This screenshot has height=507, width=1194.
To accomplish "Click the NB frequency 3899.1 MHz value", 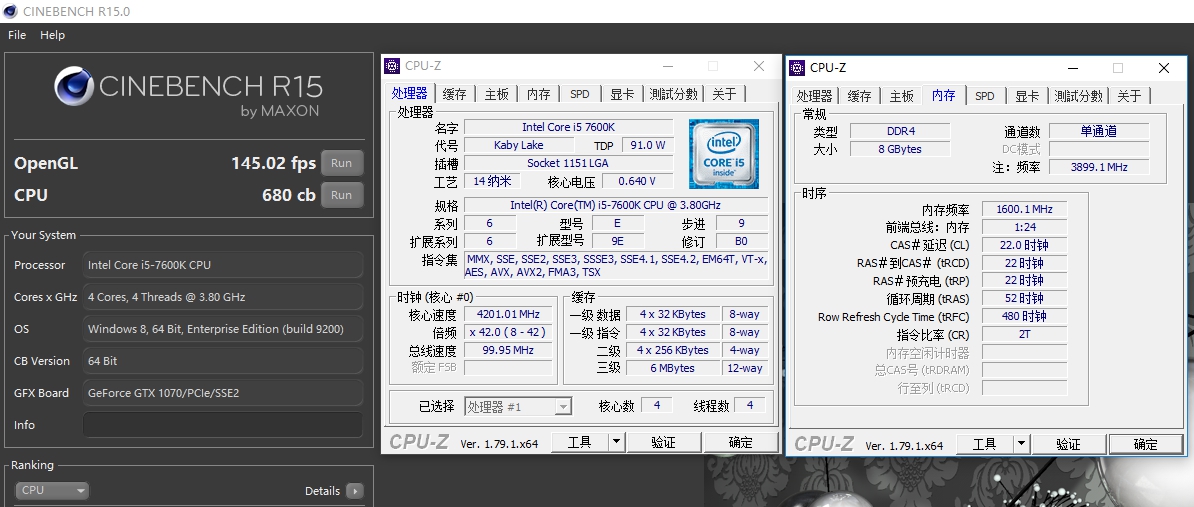I will 1099,167.
